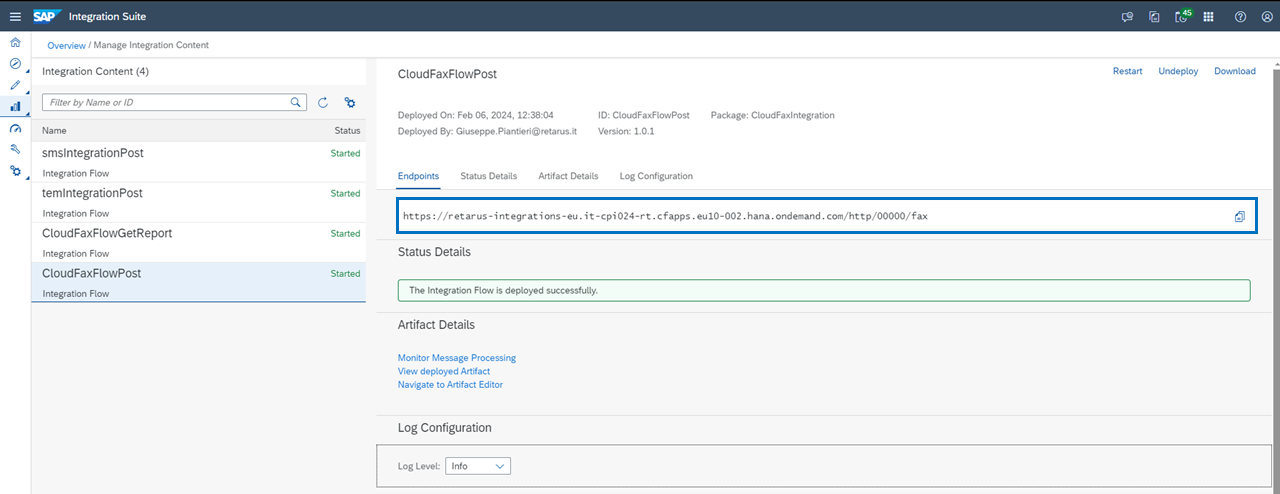The image size is (1280, 494).
Task: Open the product switcher grid icon
Action: click(x=1208, y=16)
